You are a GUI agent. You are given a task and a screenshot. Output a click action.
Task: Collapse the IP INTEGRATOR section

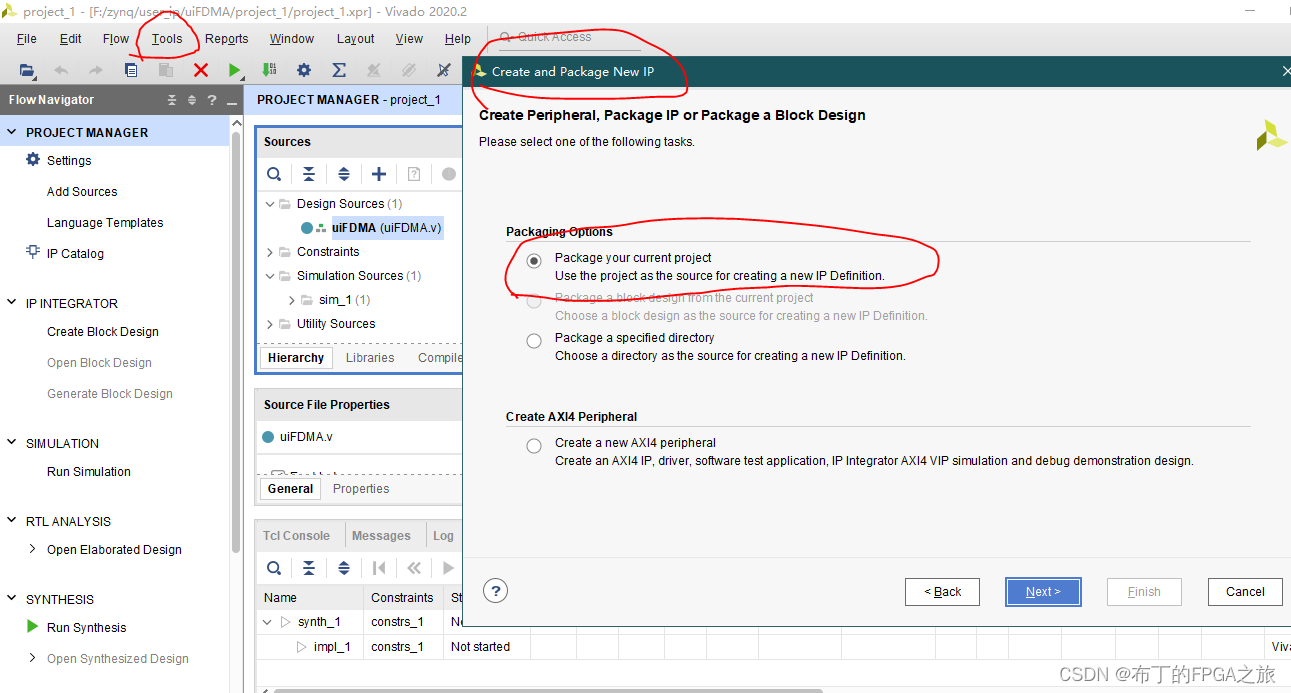12,303
